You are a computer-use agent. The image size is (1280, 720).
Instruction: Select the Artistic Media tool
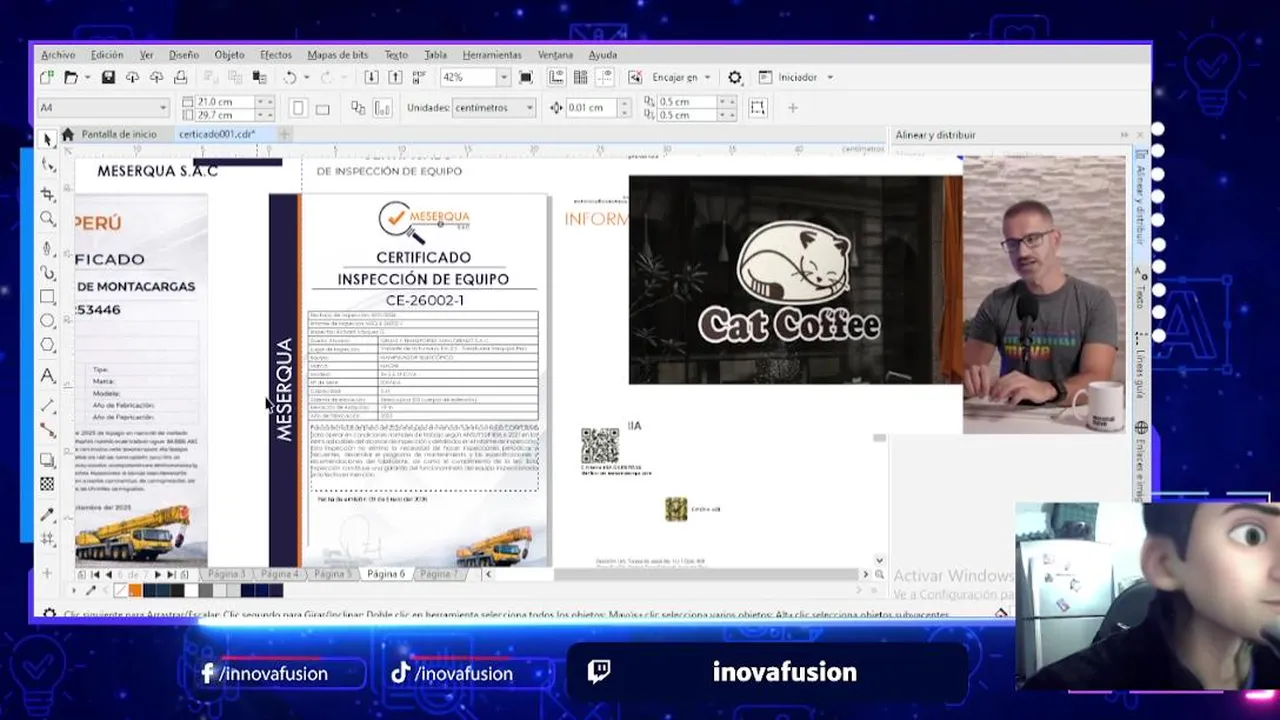pos(47,272)
